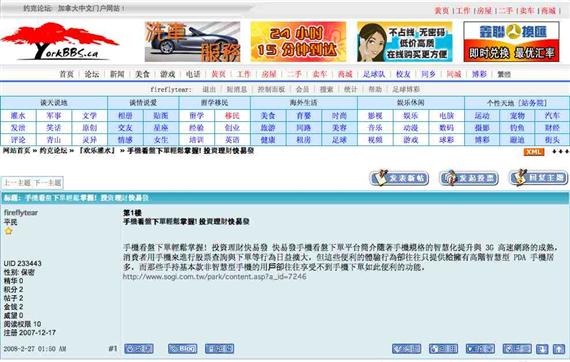Click the Blog button below the post

pos(182,349)
